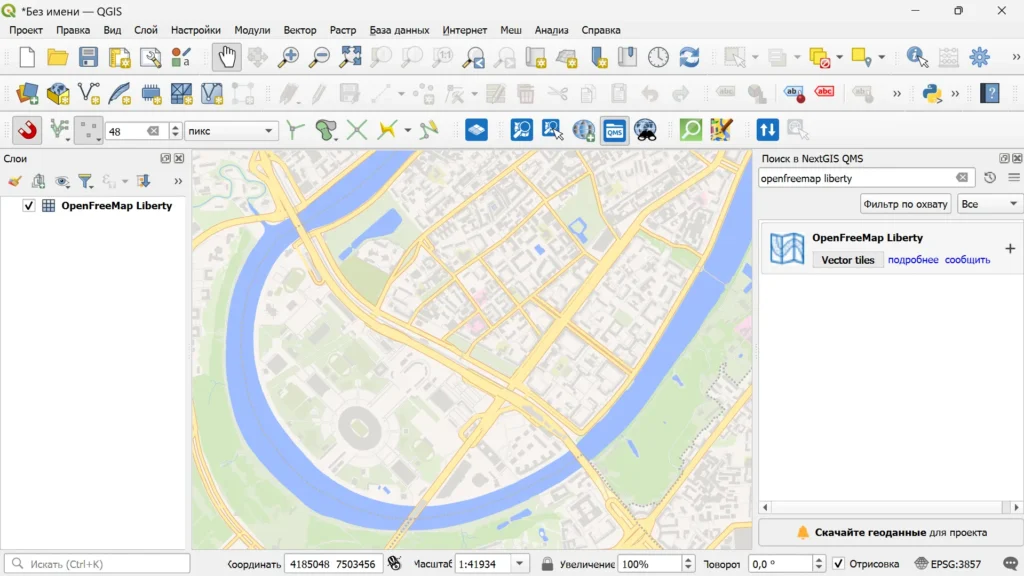Click the Vector tiles button
1024x576 pixels.
pyautogui.click(x=848, y=260)
